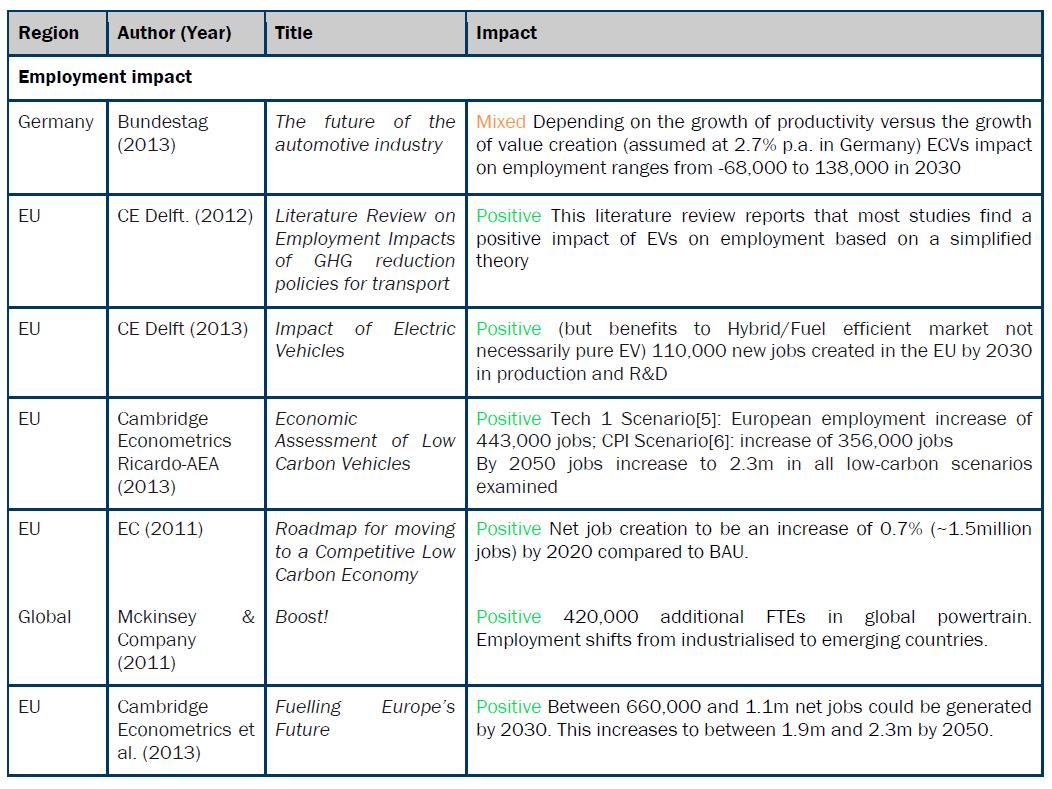
Task: Click the Global region cell
Action: (45, 617)
